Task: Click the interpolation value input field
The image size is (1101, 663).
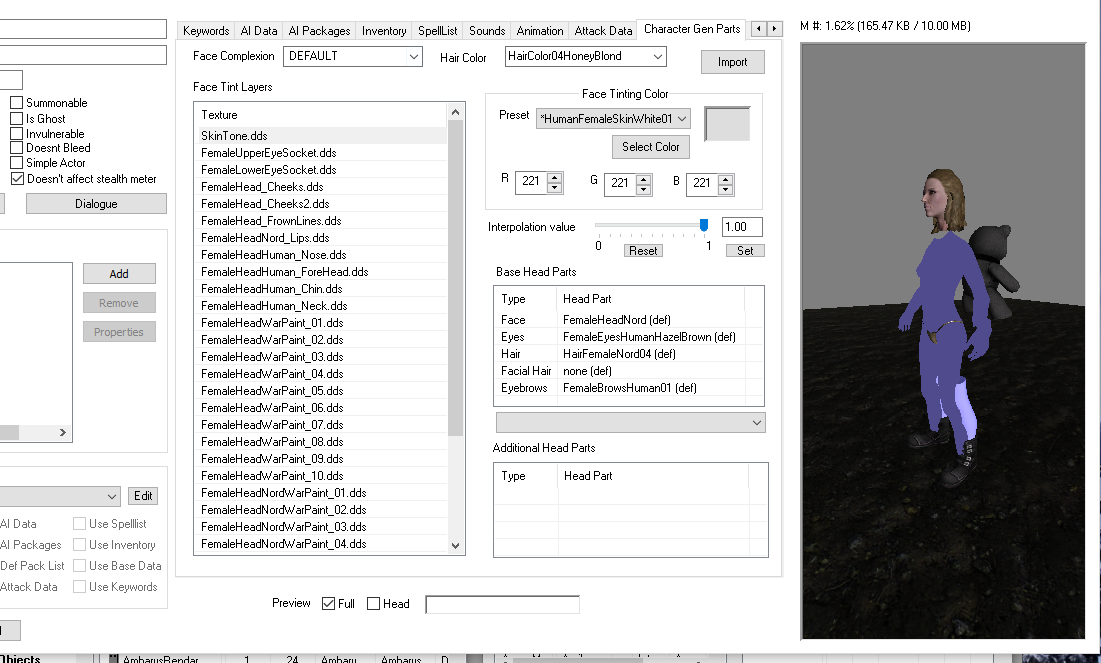Action: tap(742, 227)
